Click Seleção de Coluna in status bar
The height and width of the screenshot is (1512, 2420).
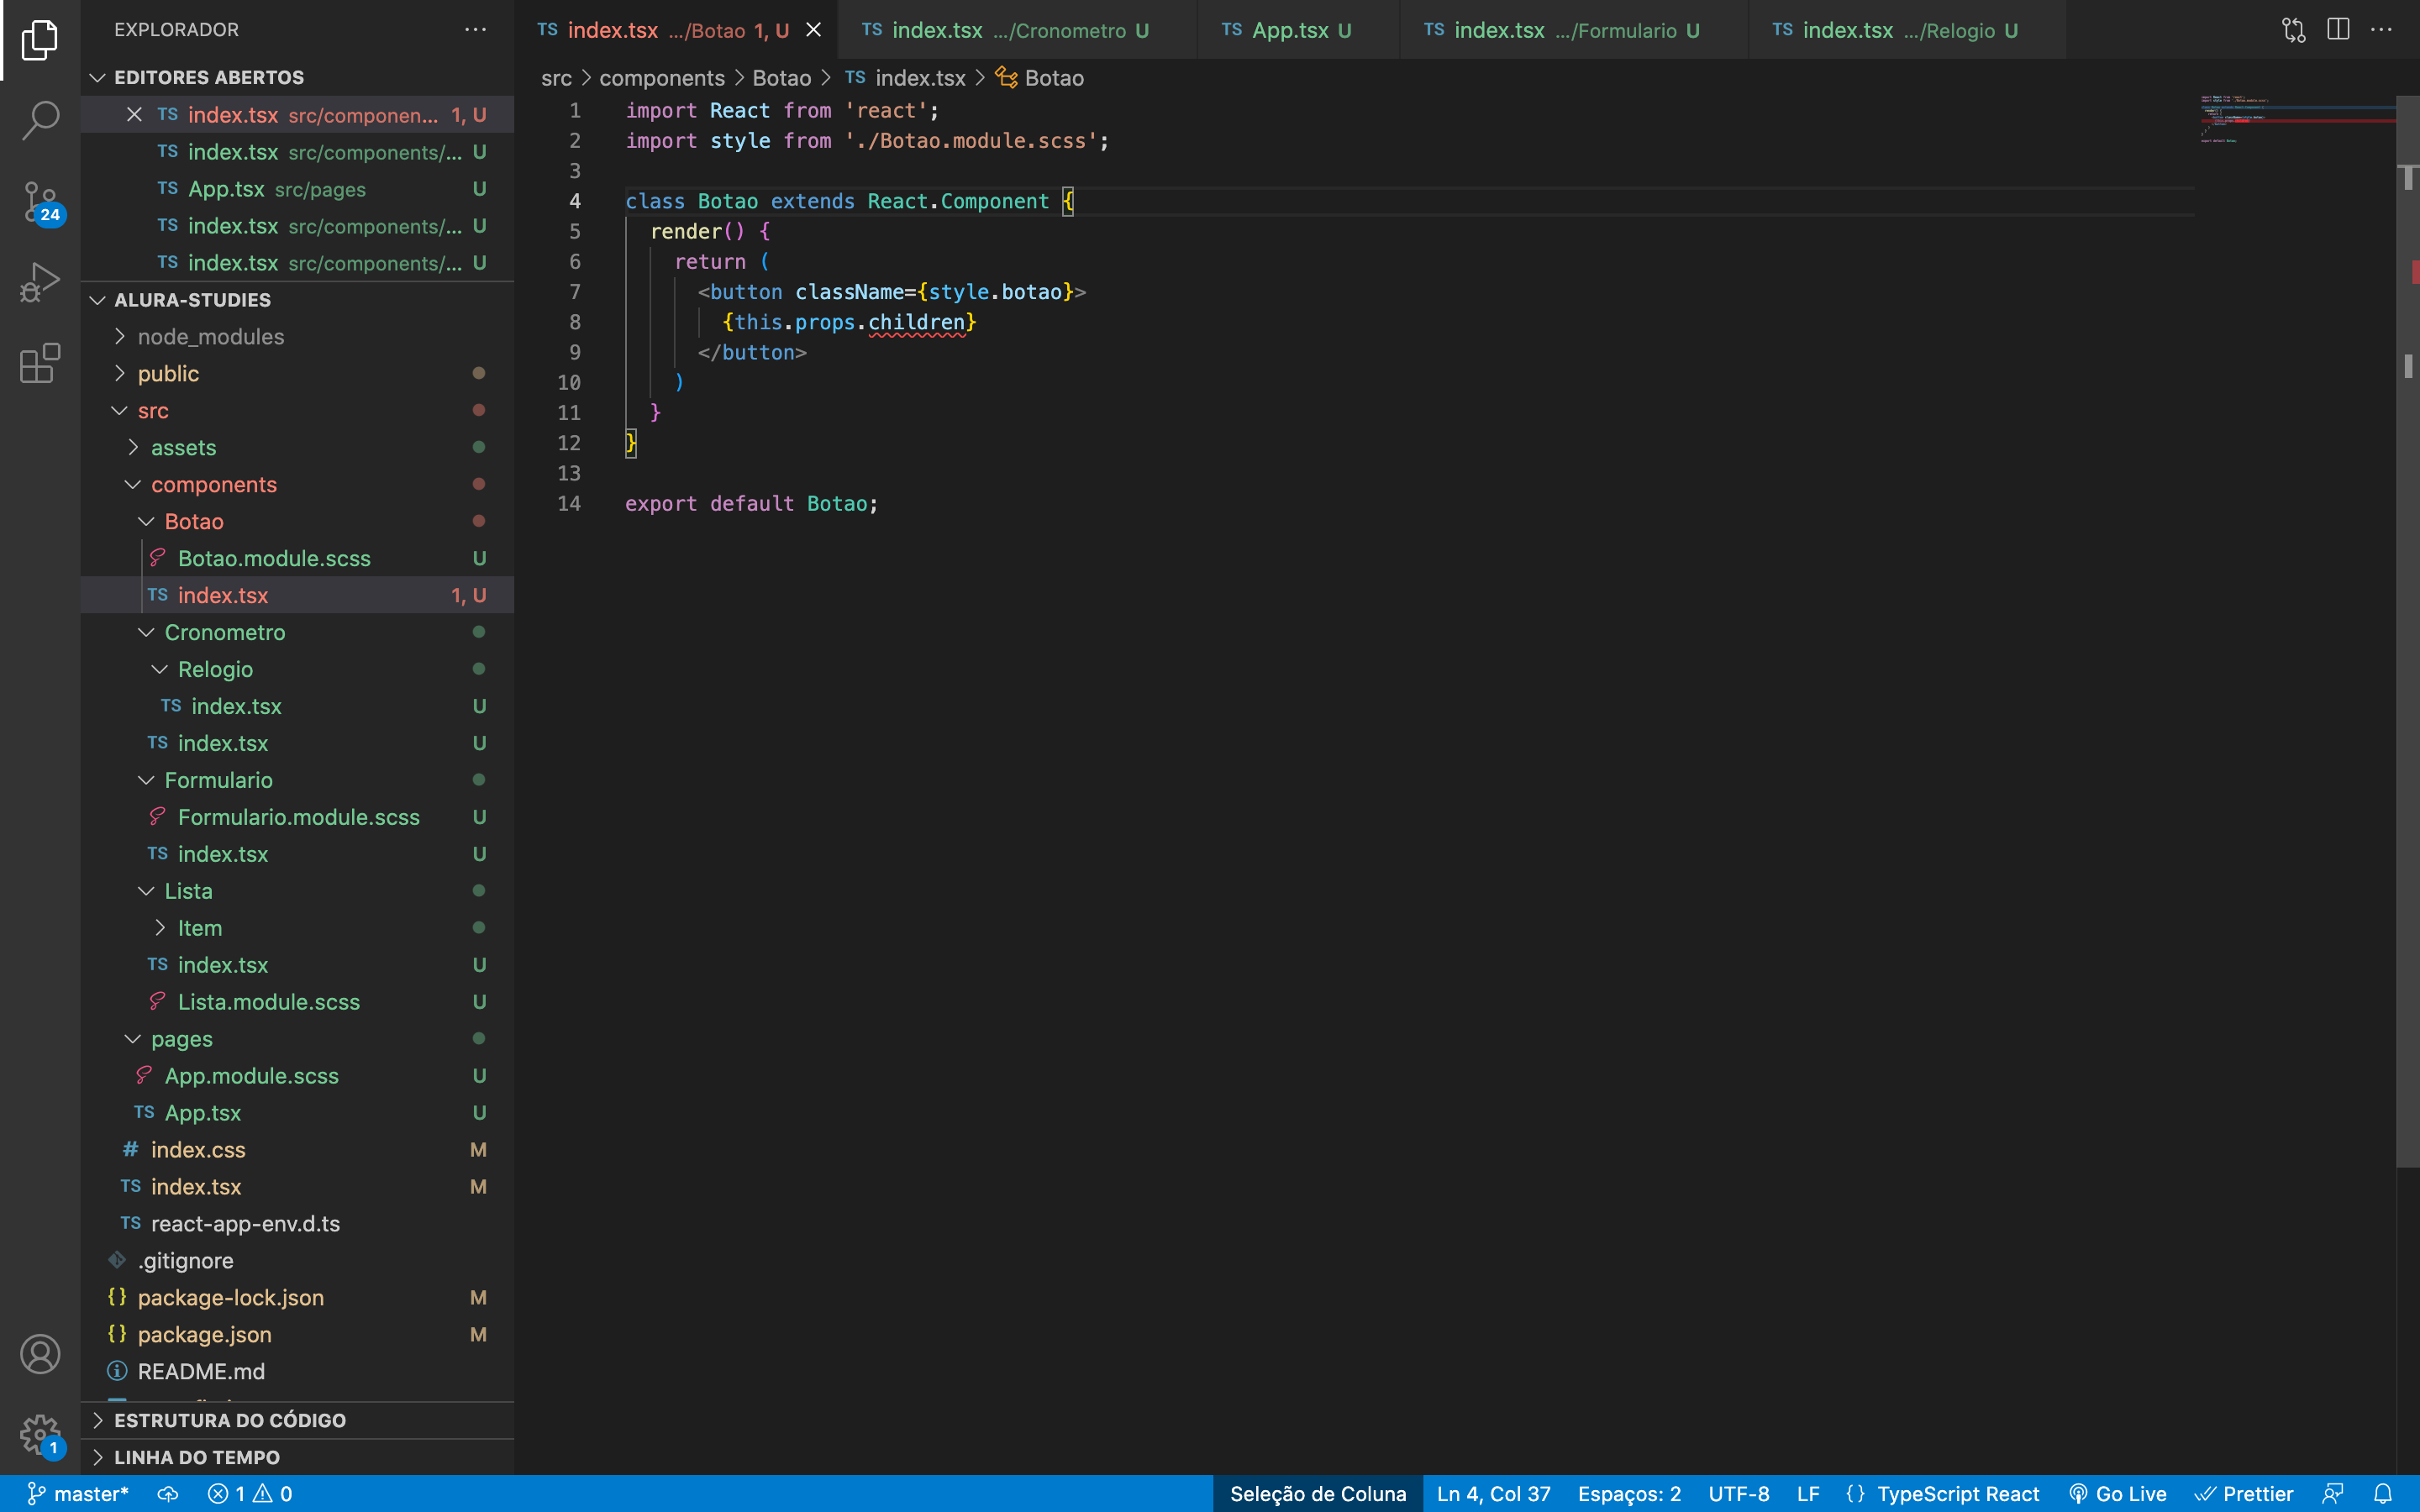[1317, 1494]
